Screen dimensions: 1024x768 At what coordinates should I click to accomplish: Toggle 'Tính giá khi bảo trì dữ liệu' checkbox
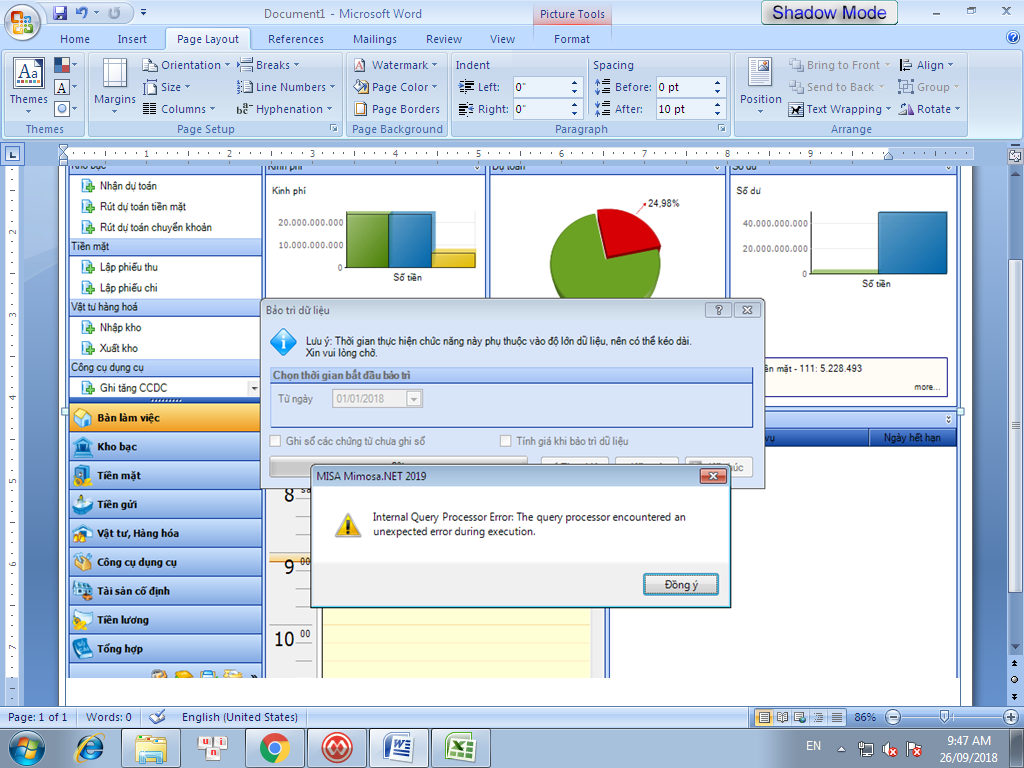(x=505, y=441)
